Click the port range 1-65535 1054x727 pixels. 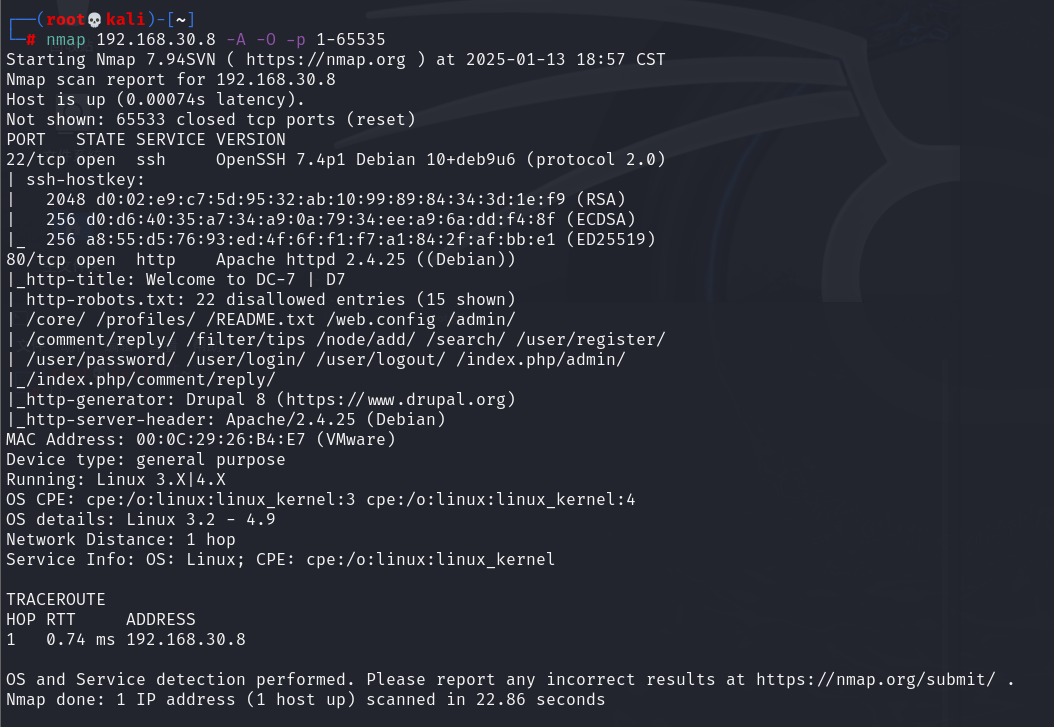[351, 40]
